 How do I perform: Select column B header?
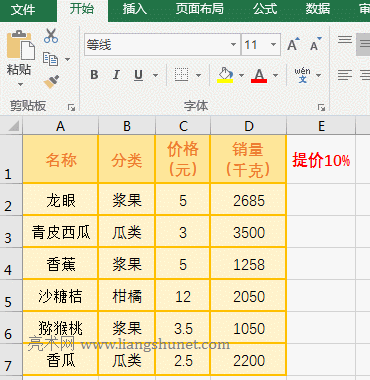click(127, 126)
